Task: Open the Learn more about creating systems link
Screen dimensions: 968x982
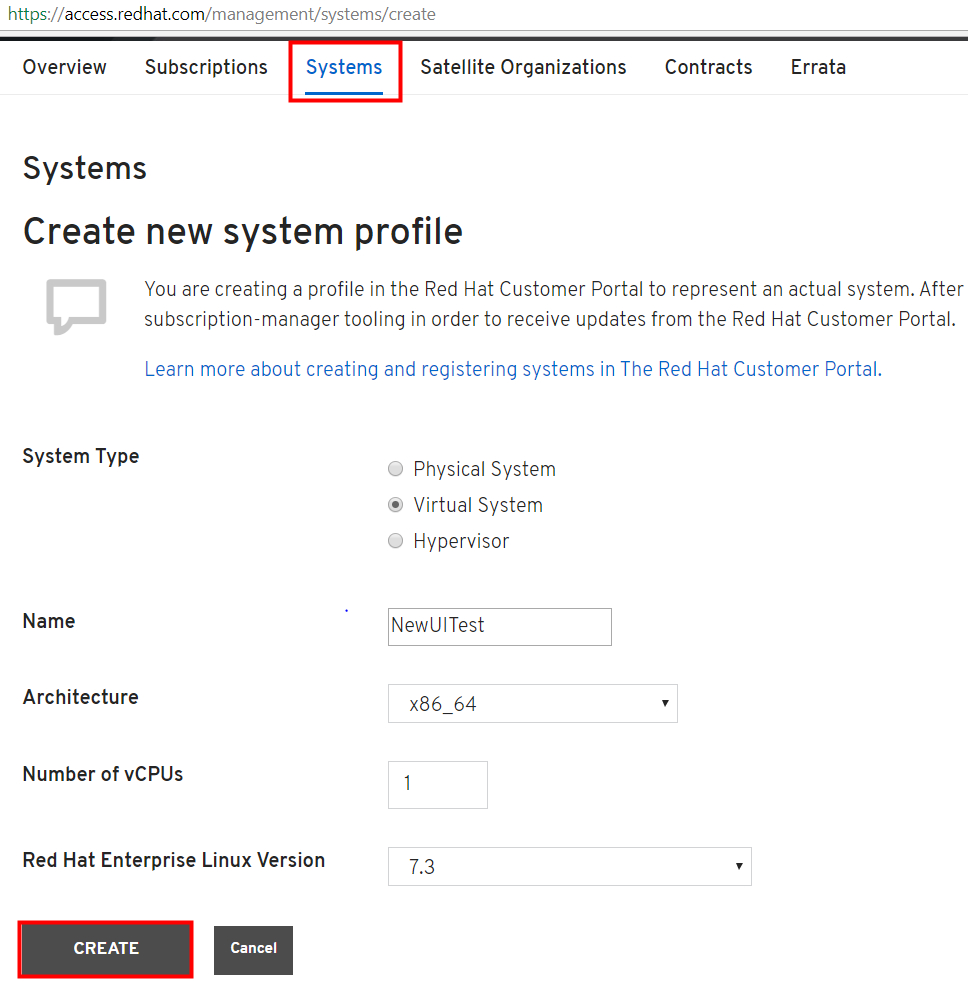Action: coord(512,369)
